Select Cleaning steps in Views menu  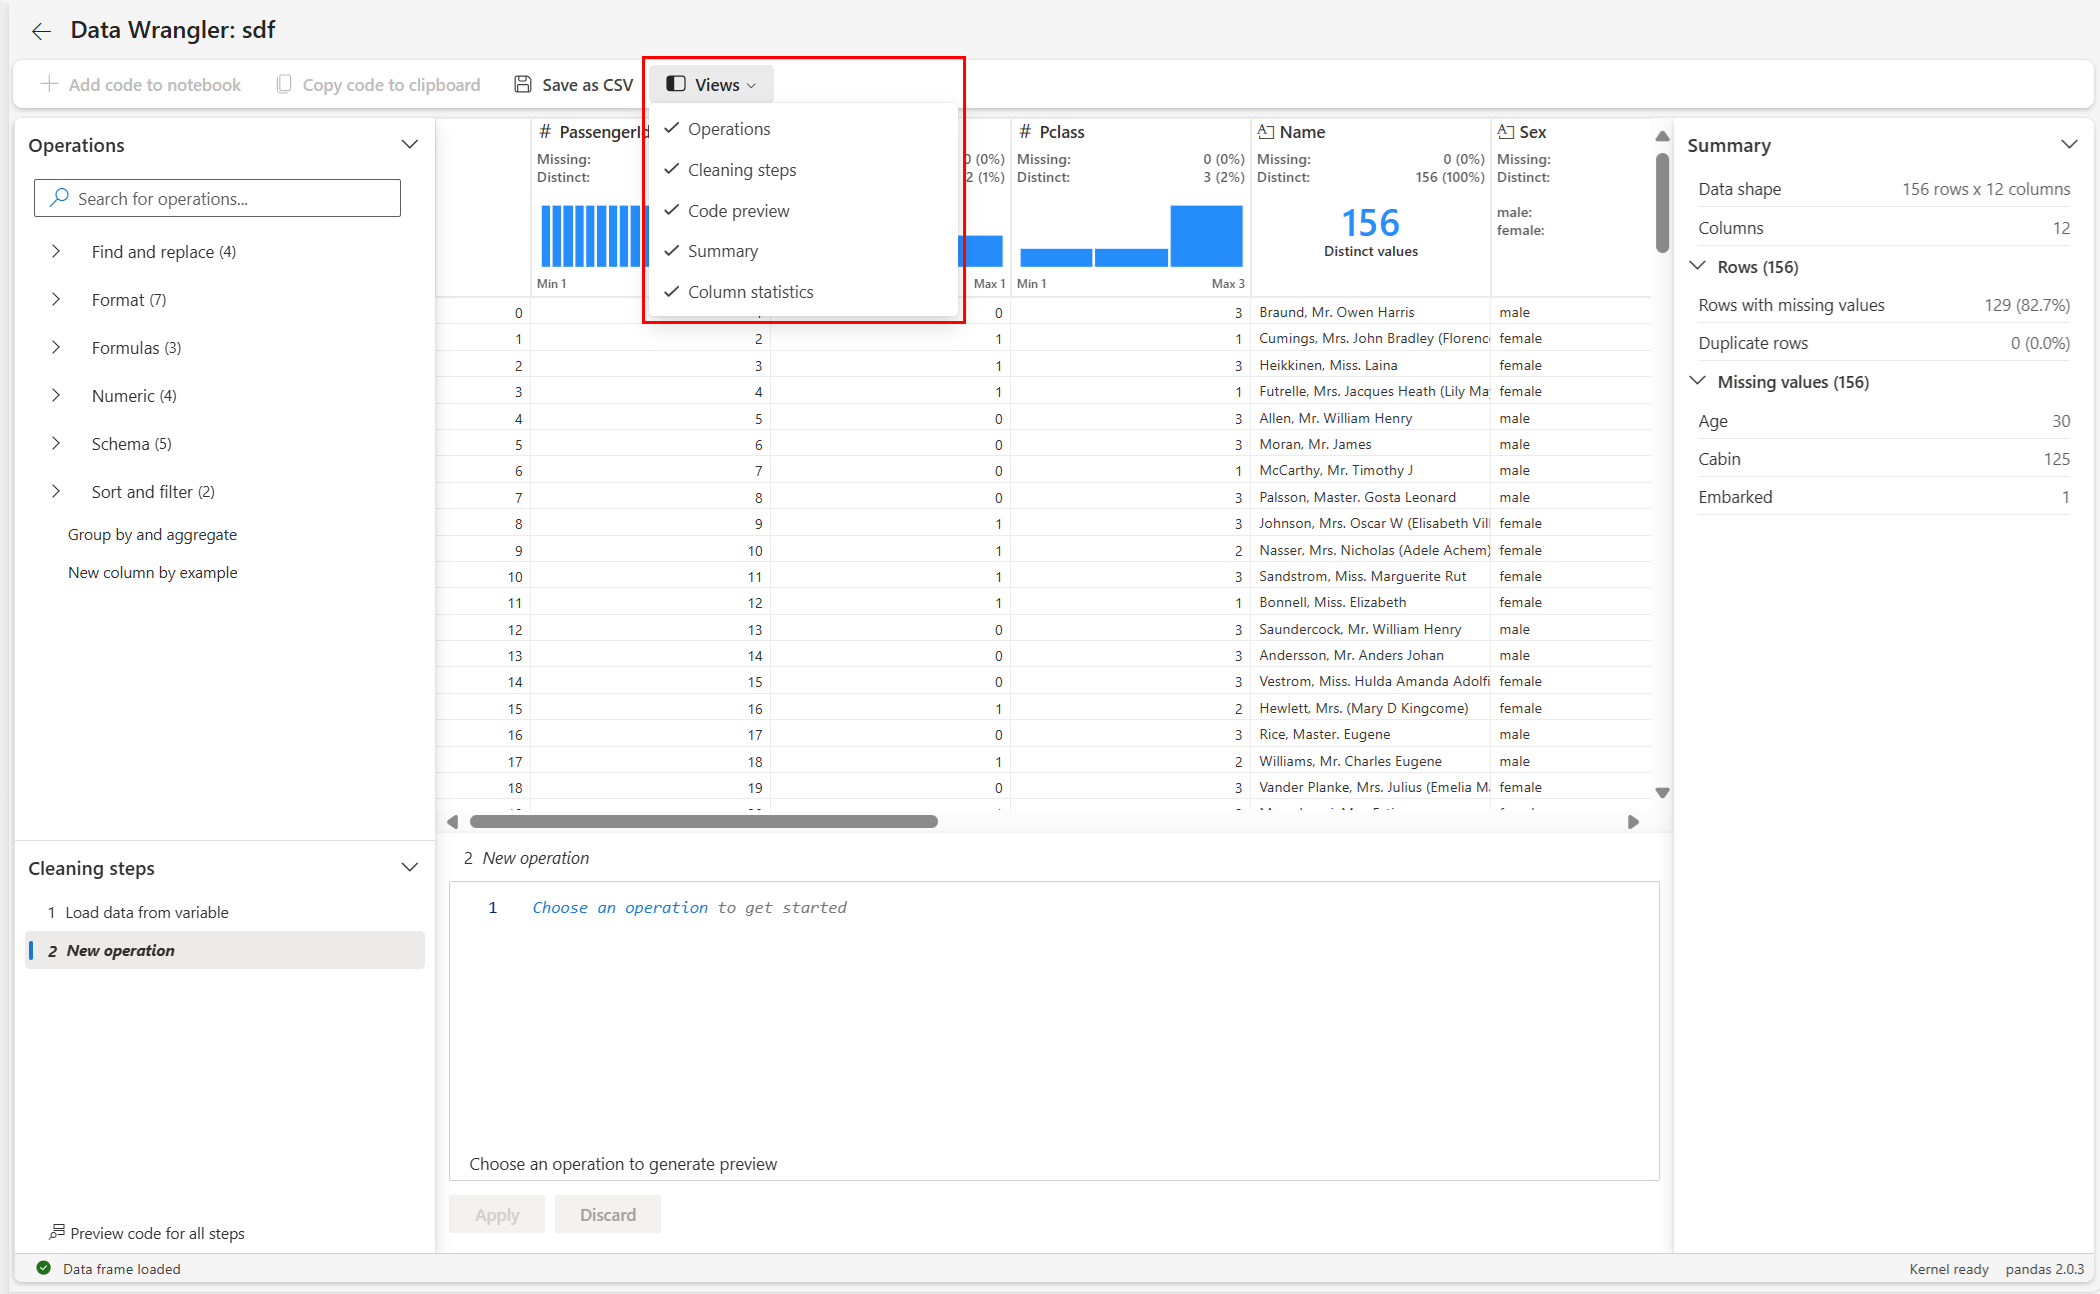pos(741,170)
